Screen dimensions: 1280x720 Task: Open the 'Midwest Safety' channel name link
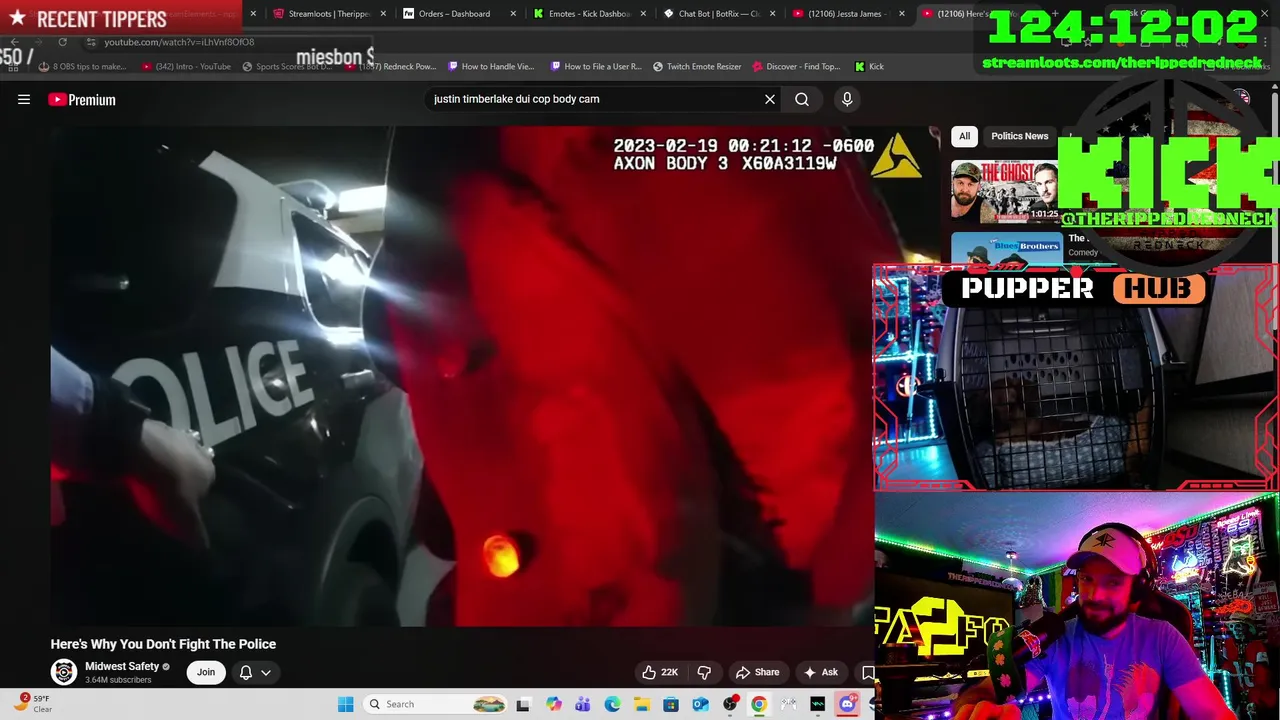[x=122, y=666]
